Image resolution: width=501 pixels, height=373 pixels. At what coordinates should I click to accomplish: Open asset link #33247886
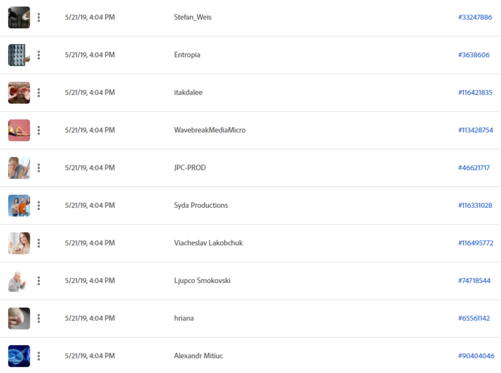[x=475, y=17]
